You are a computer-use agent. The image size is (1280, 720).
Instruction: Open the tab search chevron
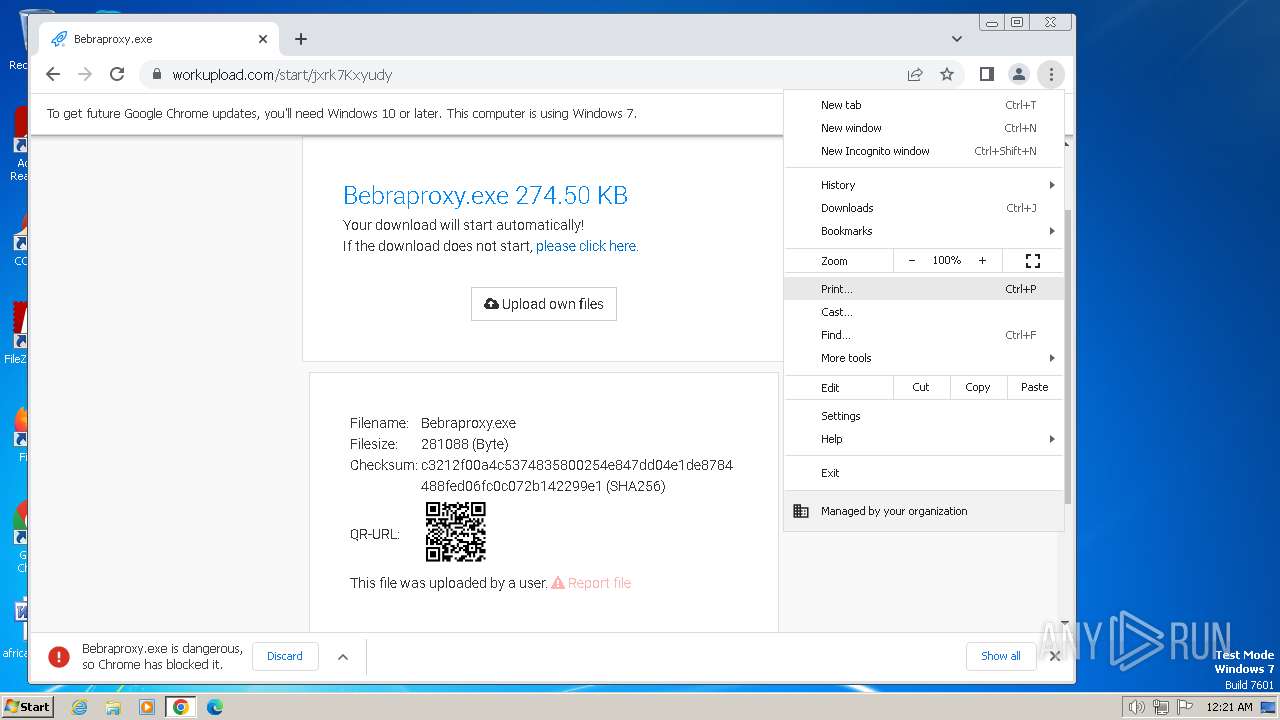point(957,39)
